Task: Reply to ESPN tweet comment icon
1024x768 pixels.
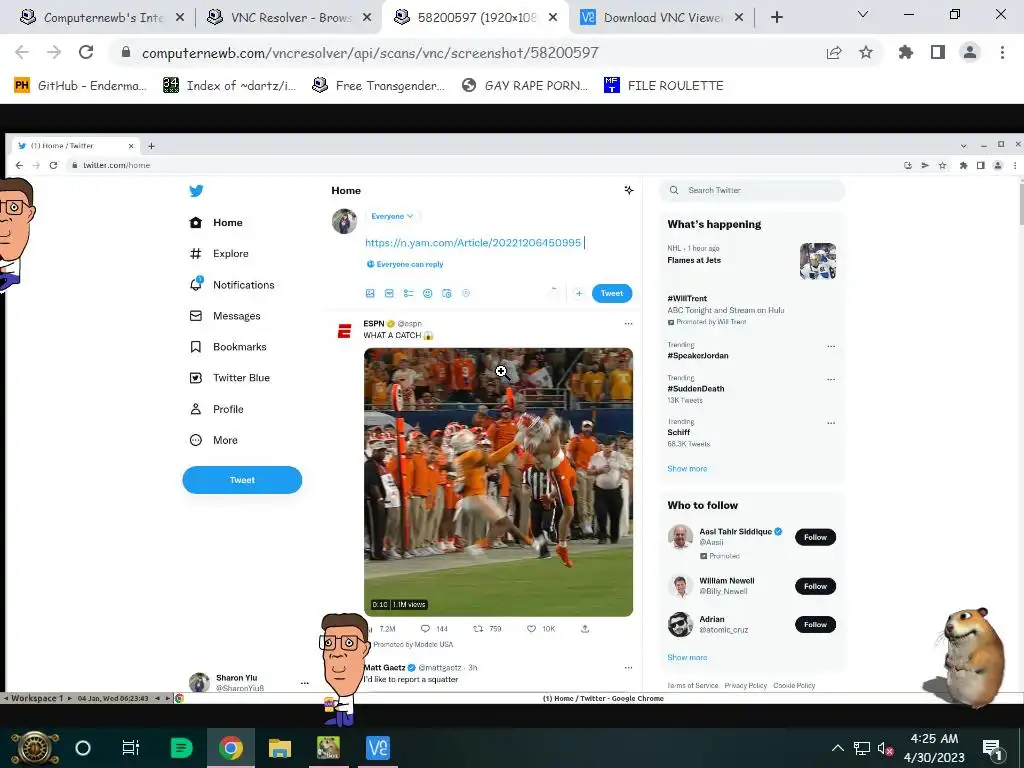Action: [x=425, y=629]
